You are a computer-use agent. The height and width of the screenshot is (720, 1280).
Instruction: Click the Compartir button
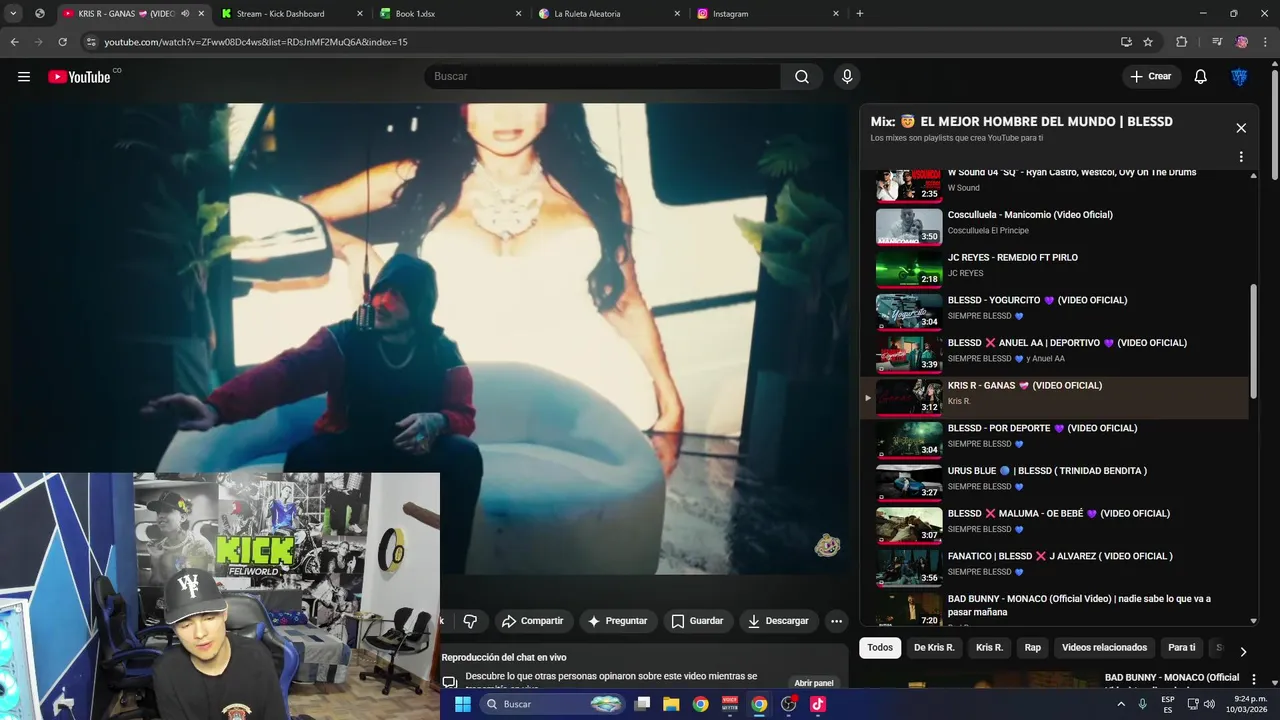click(x=532, y=621)
